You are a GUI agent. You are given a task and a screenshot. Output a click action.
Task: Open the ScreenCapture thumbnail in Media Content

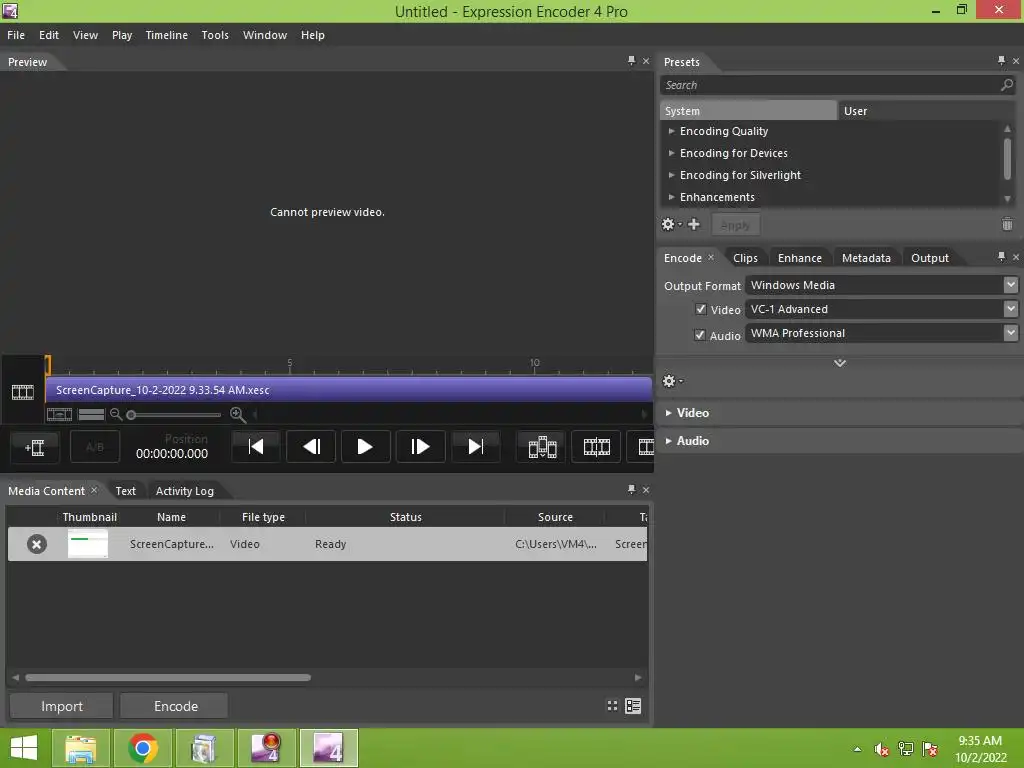(88, 544)
